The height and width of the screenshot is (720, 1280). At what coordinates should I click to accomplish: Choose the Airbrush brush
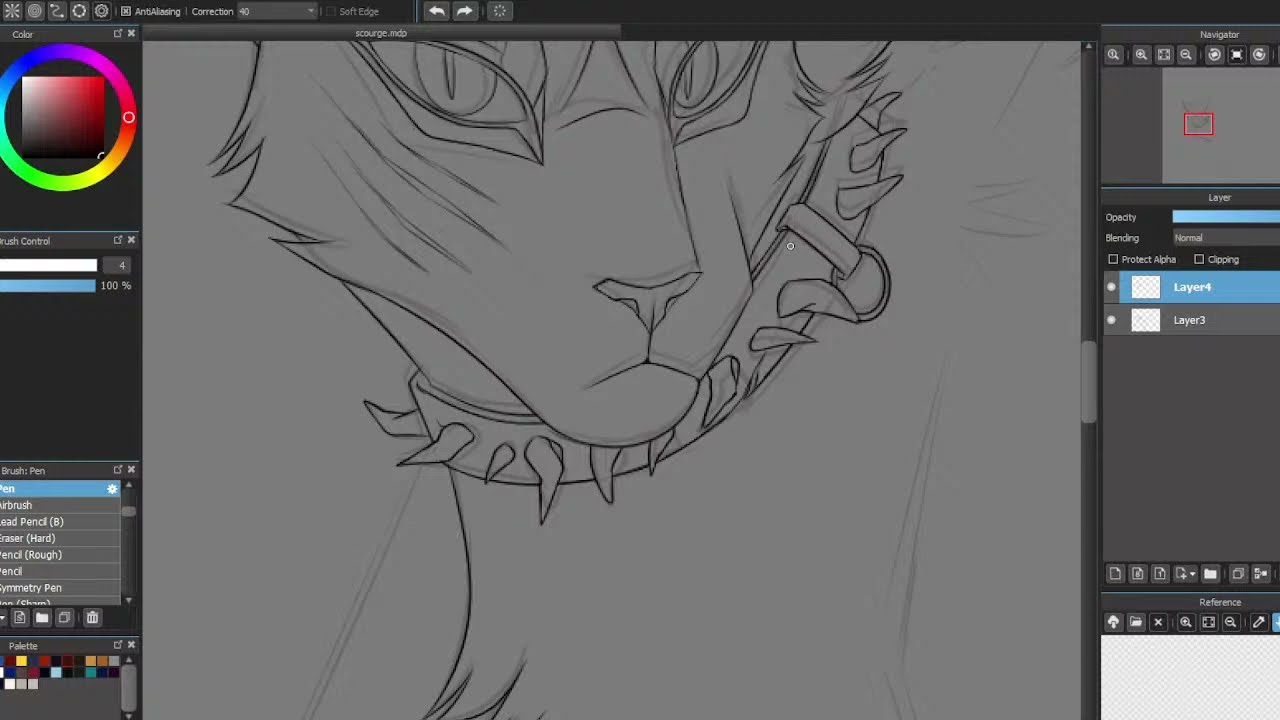[x=60, y=505]
